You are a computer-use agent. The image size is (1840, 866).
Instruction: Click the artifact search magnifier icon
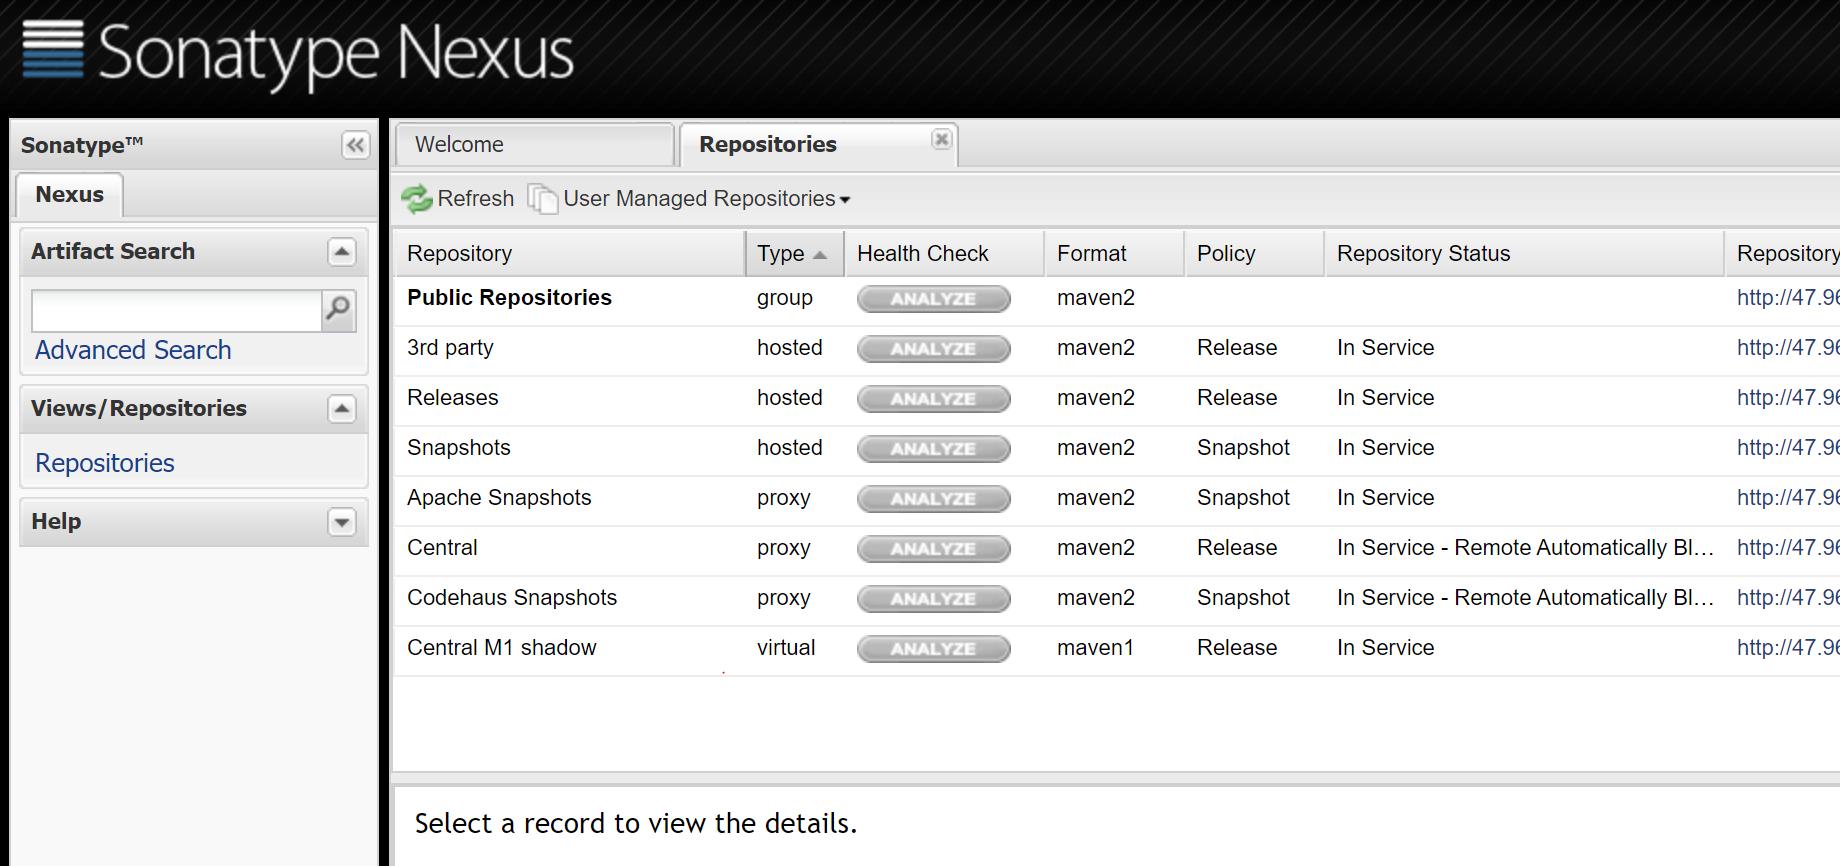(x=338, y=310)
